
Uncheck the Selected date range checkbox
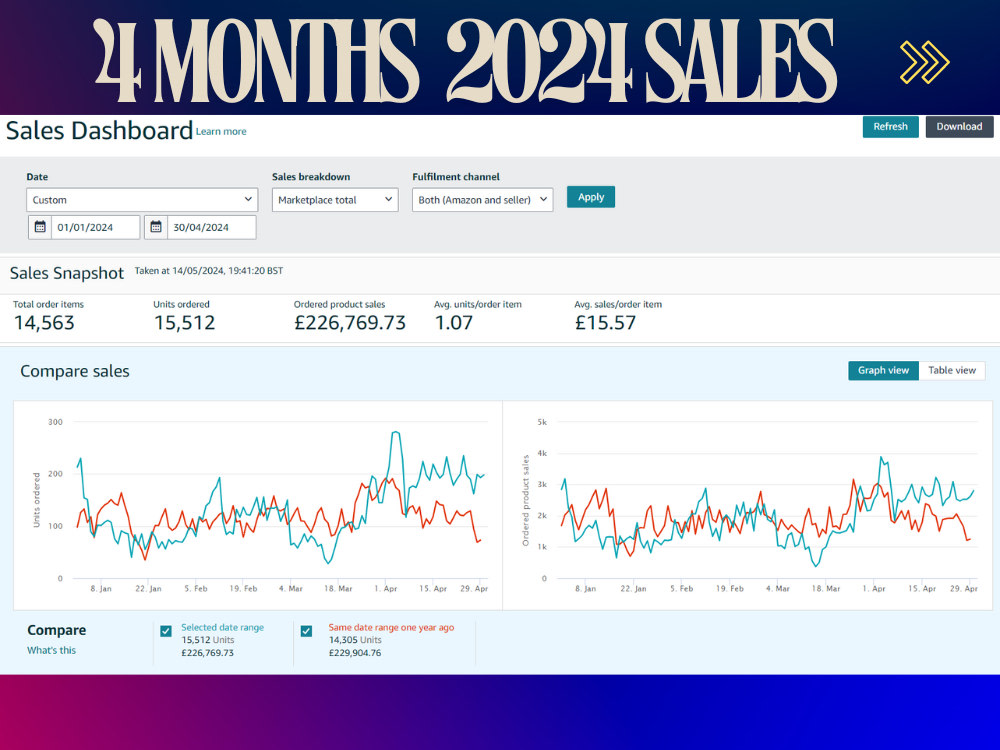(x=166, y=631)
